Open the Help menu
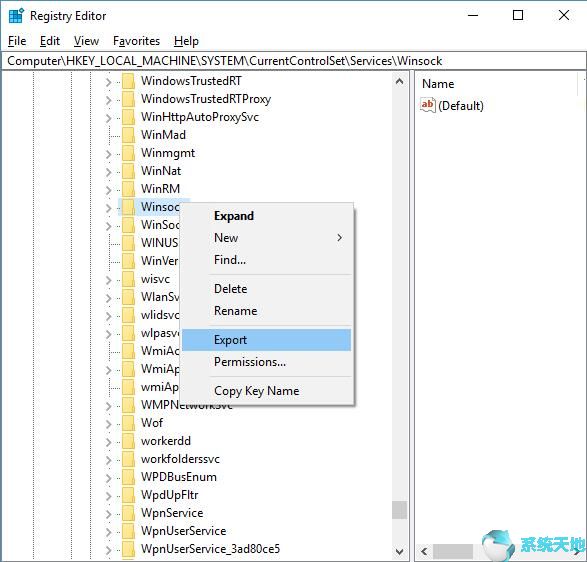 pos(186,41)
